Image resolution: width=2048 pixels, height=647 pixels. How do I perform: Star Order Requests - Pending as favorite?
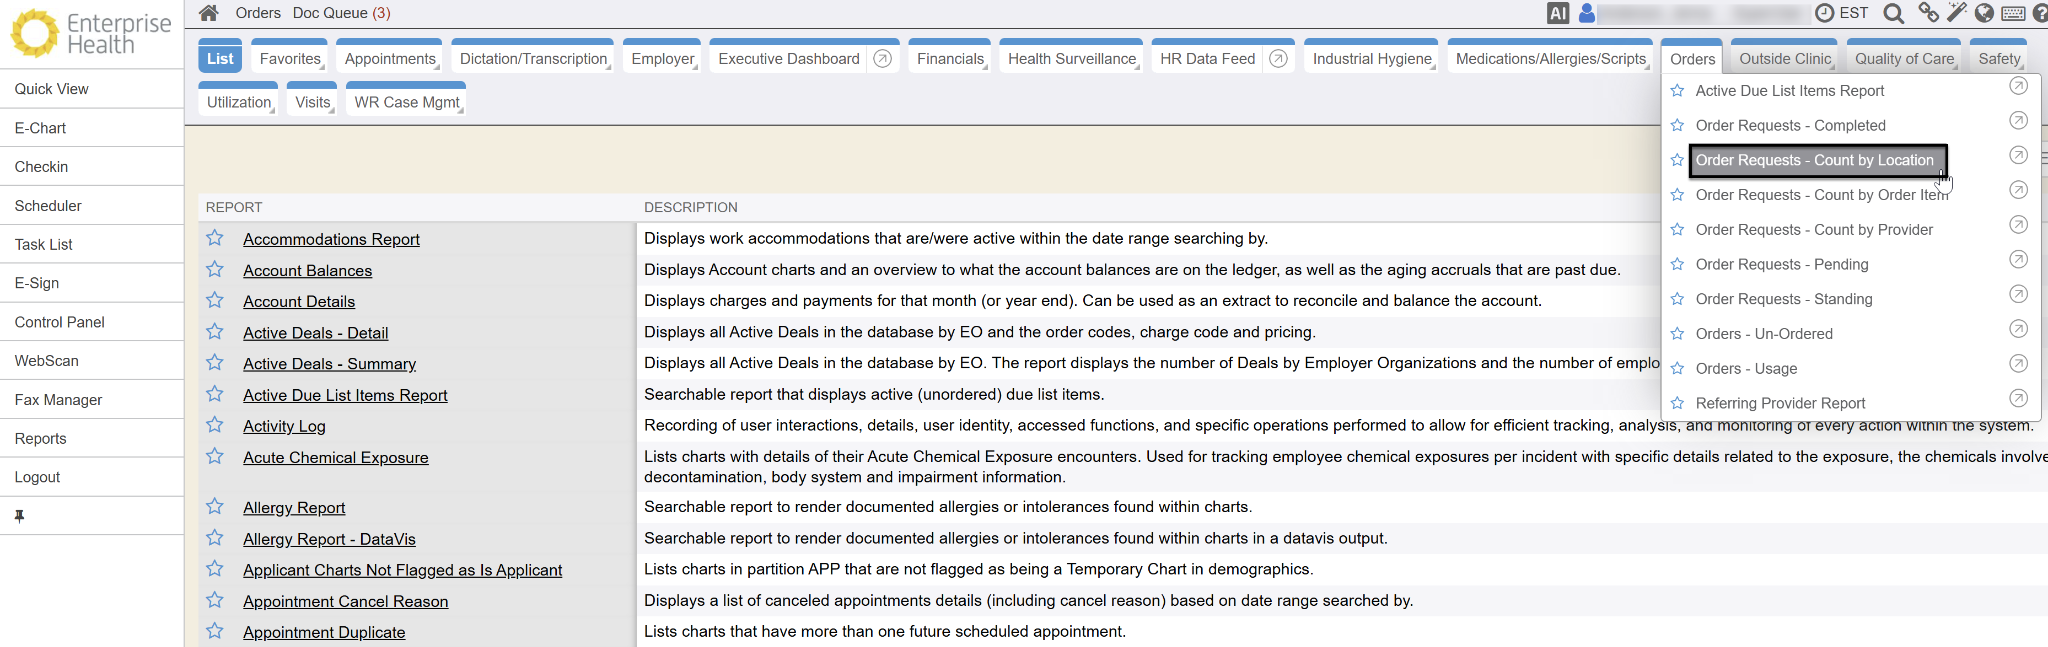click(1677, 265)
